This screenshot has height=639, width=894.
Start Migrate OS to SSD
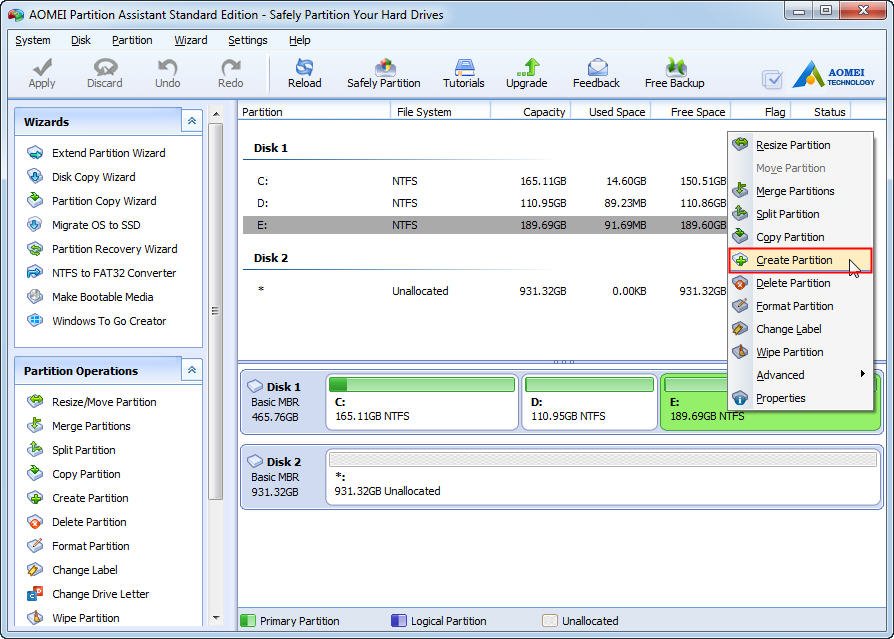click(84, 225)
